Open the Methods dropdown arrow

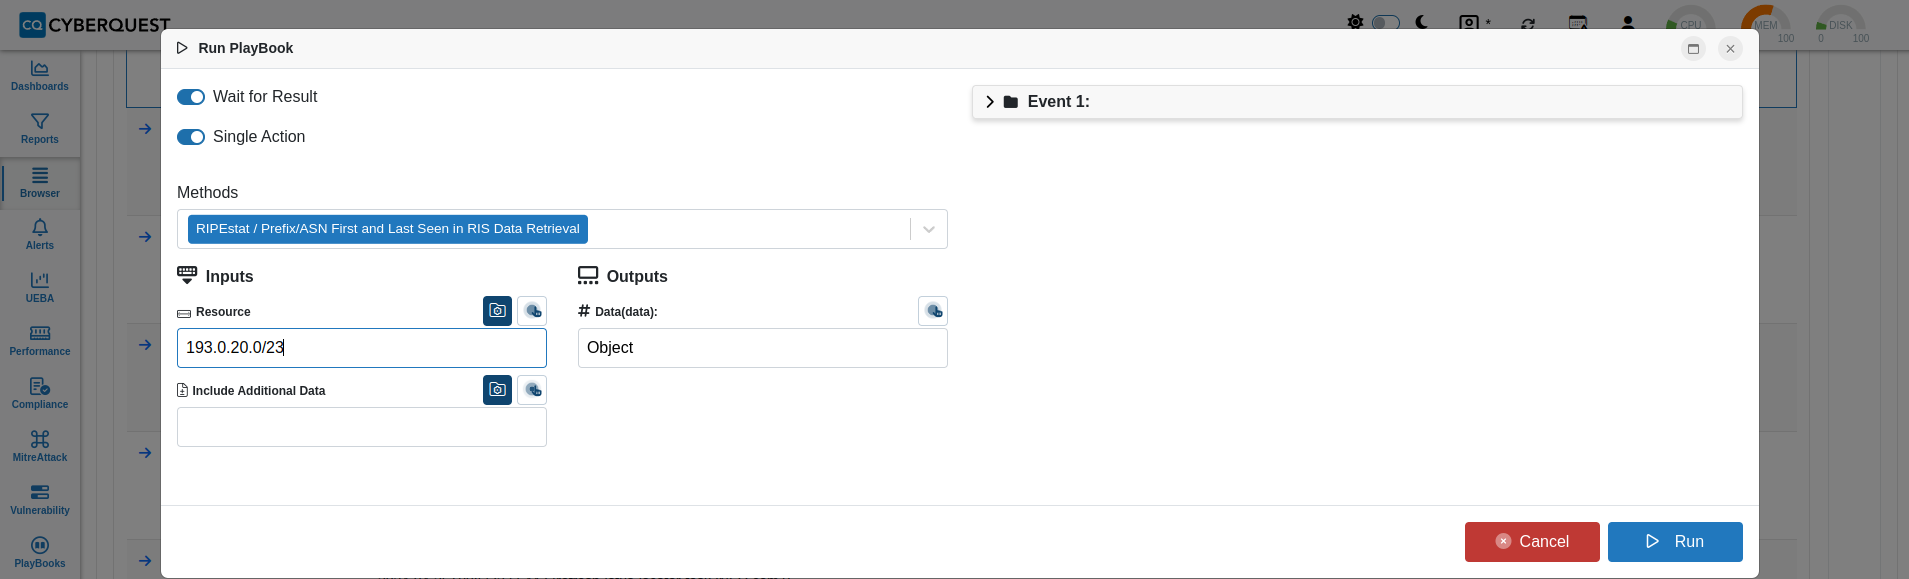(929, 229)
